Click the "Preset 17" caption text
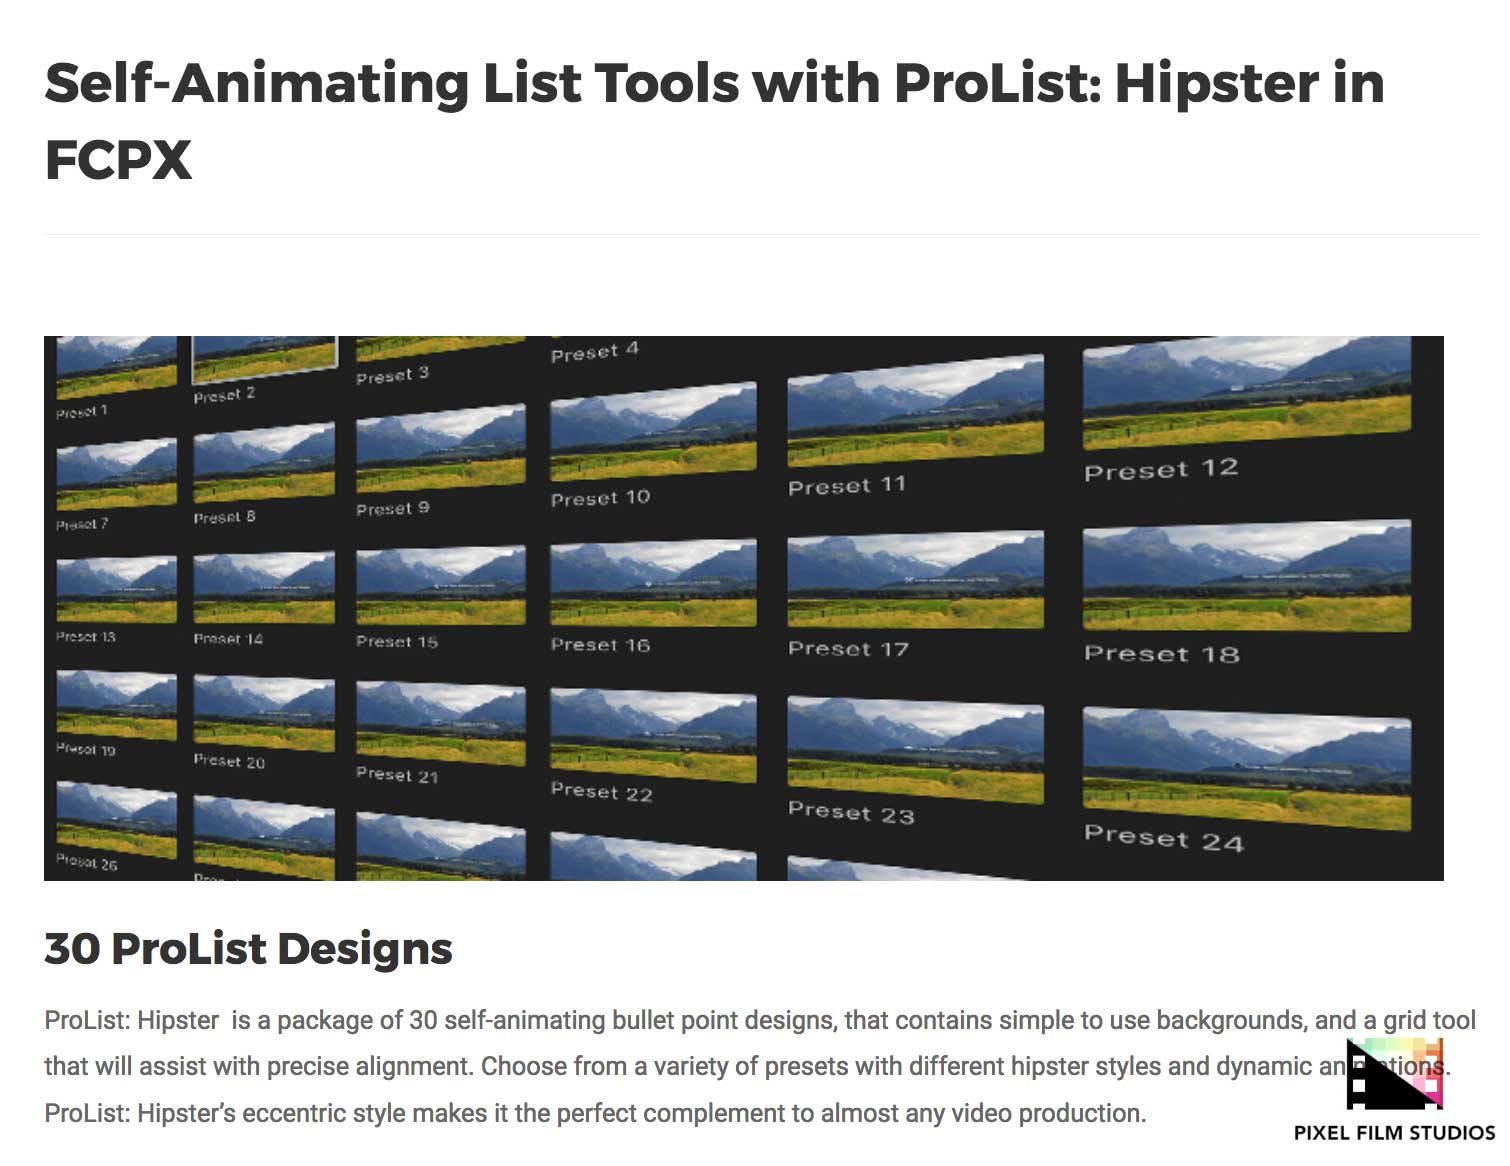 pos(848,649)
